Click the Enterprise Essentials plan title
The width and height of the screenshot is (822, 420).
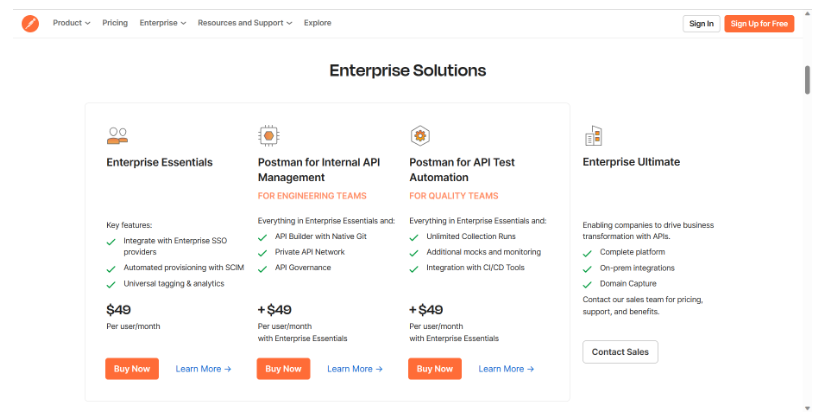pyautogui.click(x=159, y=163)
